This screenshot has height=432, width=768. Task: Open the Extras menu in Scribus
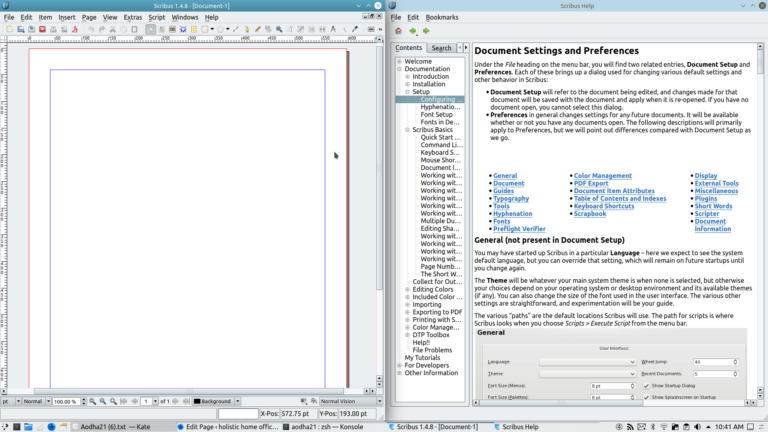tap(133, 17)
